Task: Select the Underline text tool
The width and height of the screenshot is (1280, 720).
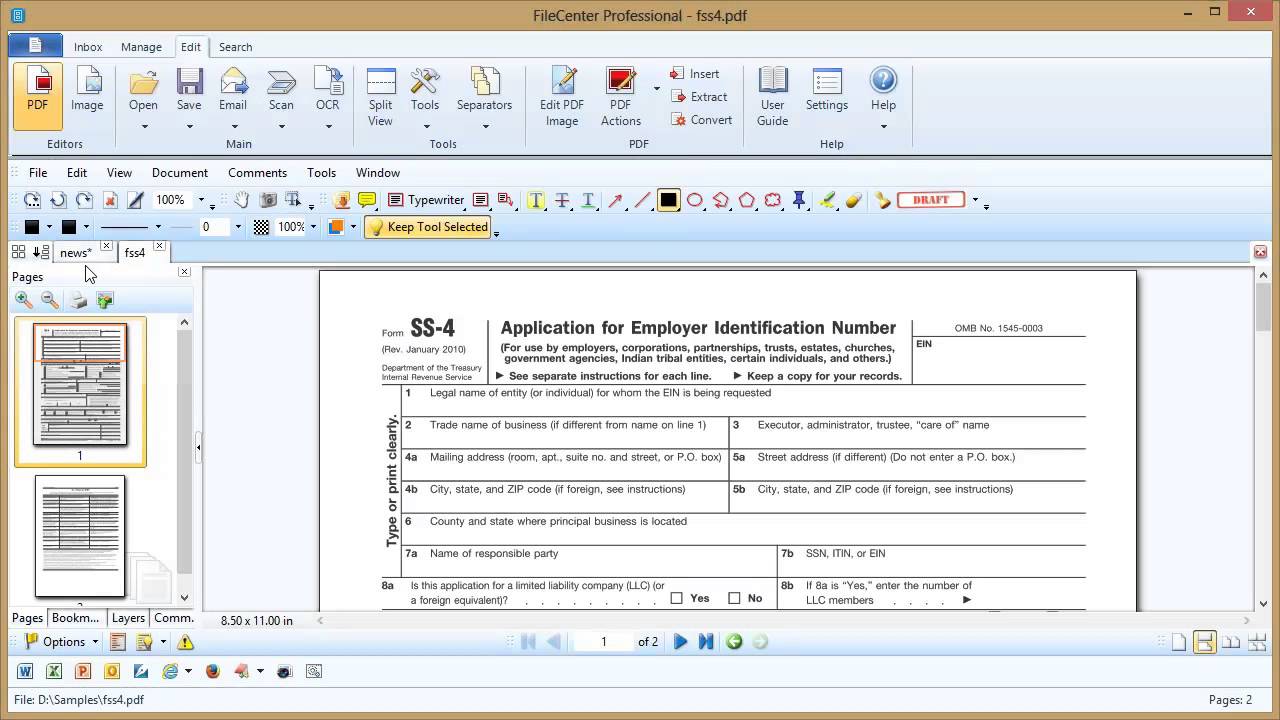Action: [588, 200]
